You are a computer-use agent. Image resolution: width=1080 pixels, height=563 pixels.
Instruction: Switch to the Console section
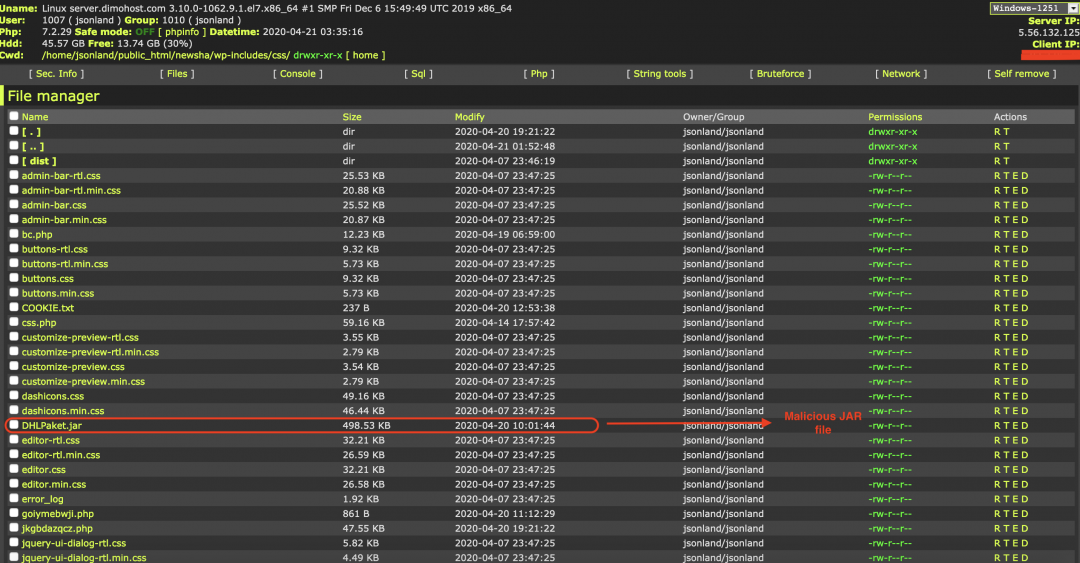297,74
